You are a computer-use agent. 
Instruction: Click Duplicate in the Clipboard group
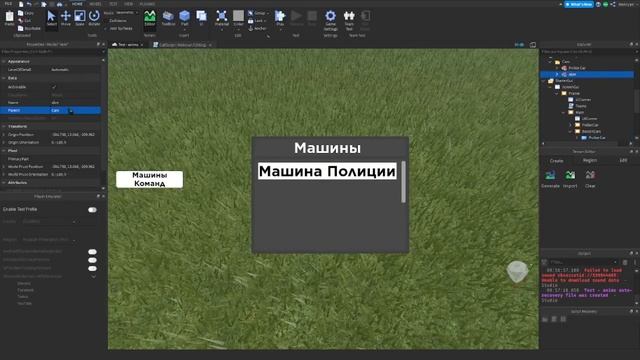pyautogui.click(x=29, y=29)
